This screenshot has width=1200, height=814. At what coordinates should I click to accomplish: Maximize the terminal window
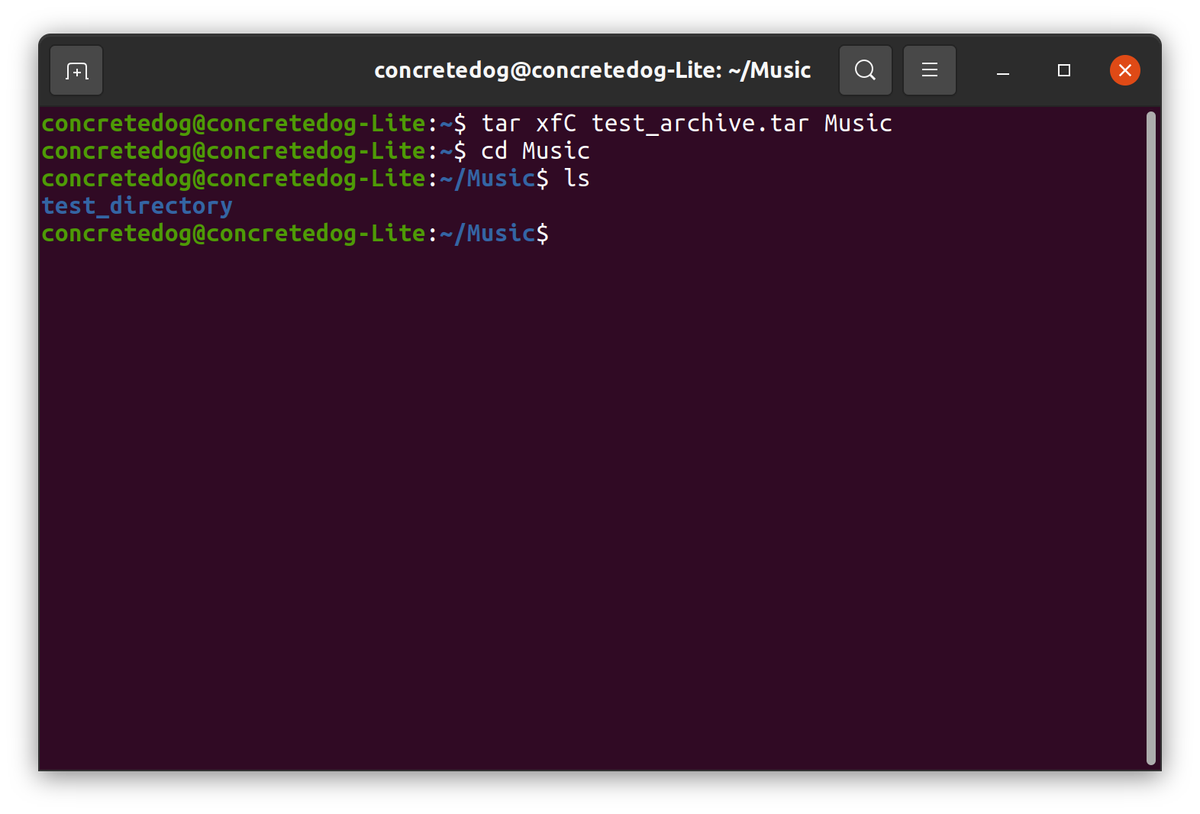click(1063, 70)
